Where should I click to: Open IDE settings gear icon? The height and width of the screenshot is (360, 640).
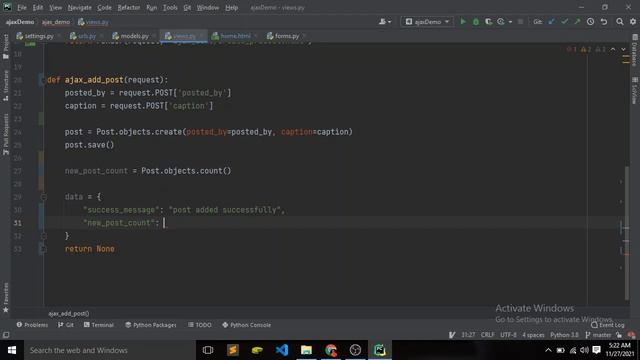[x=633, y=22]
